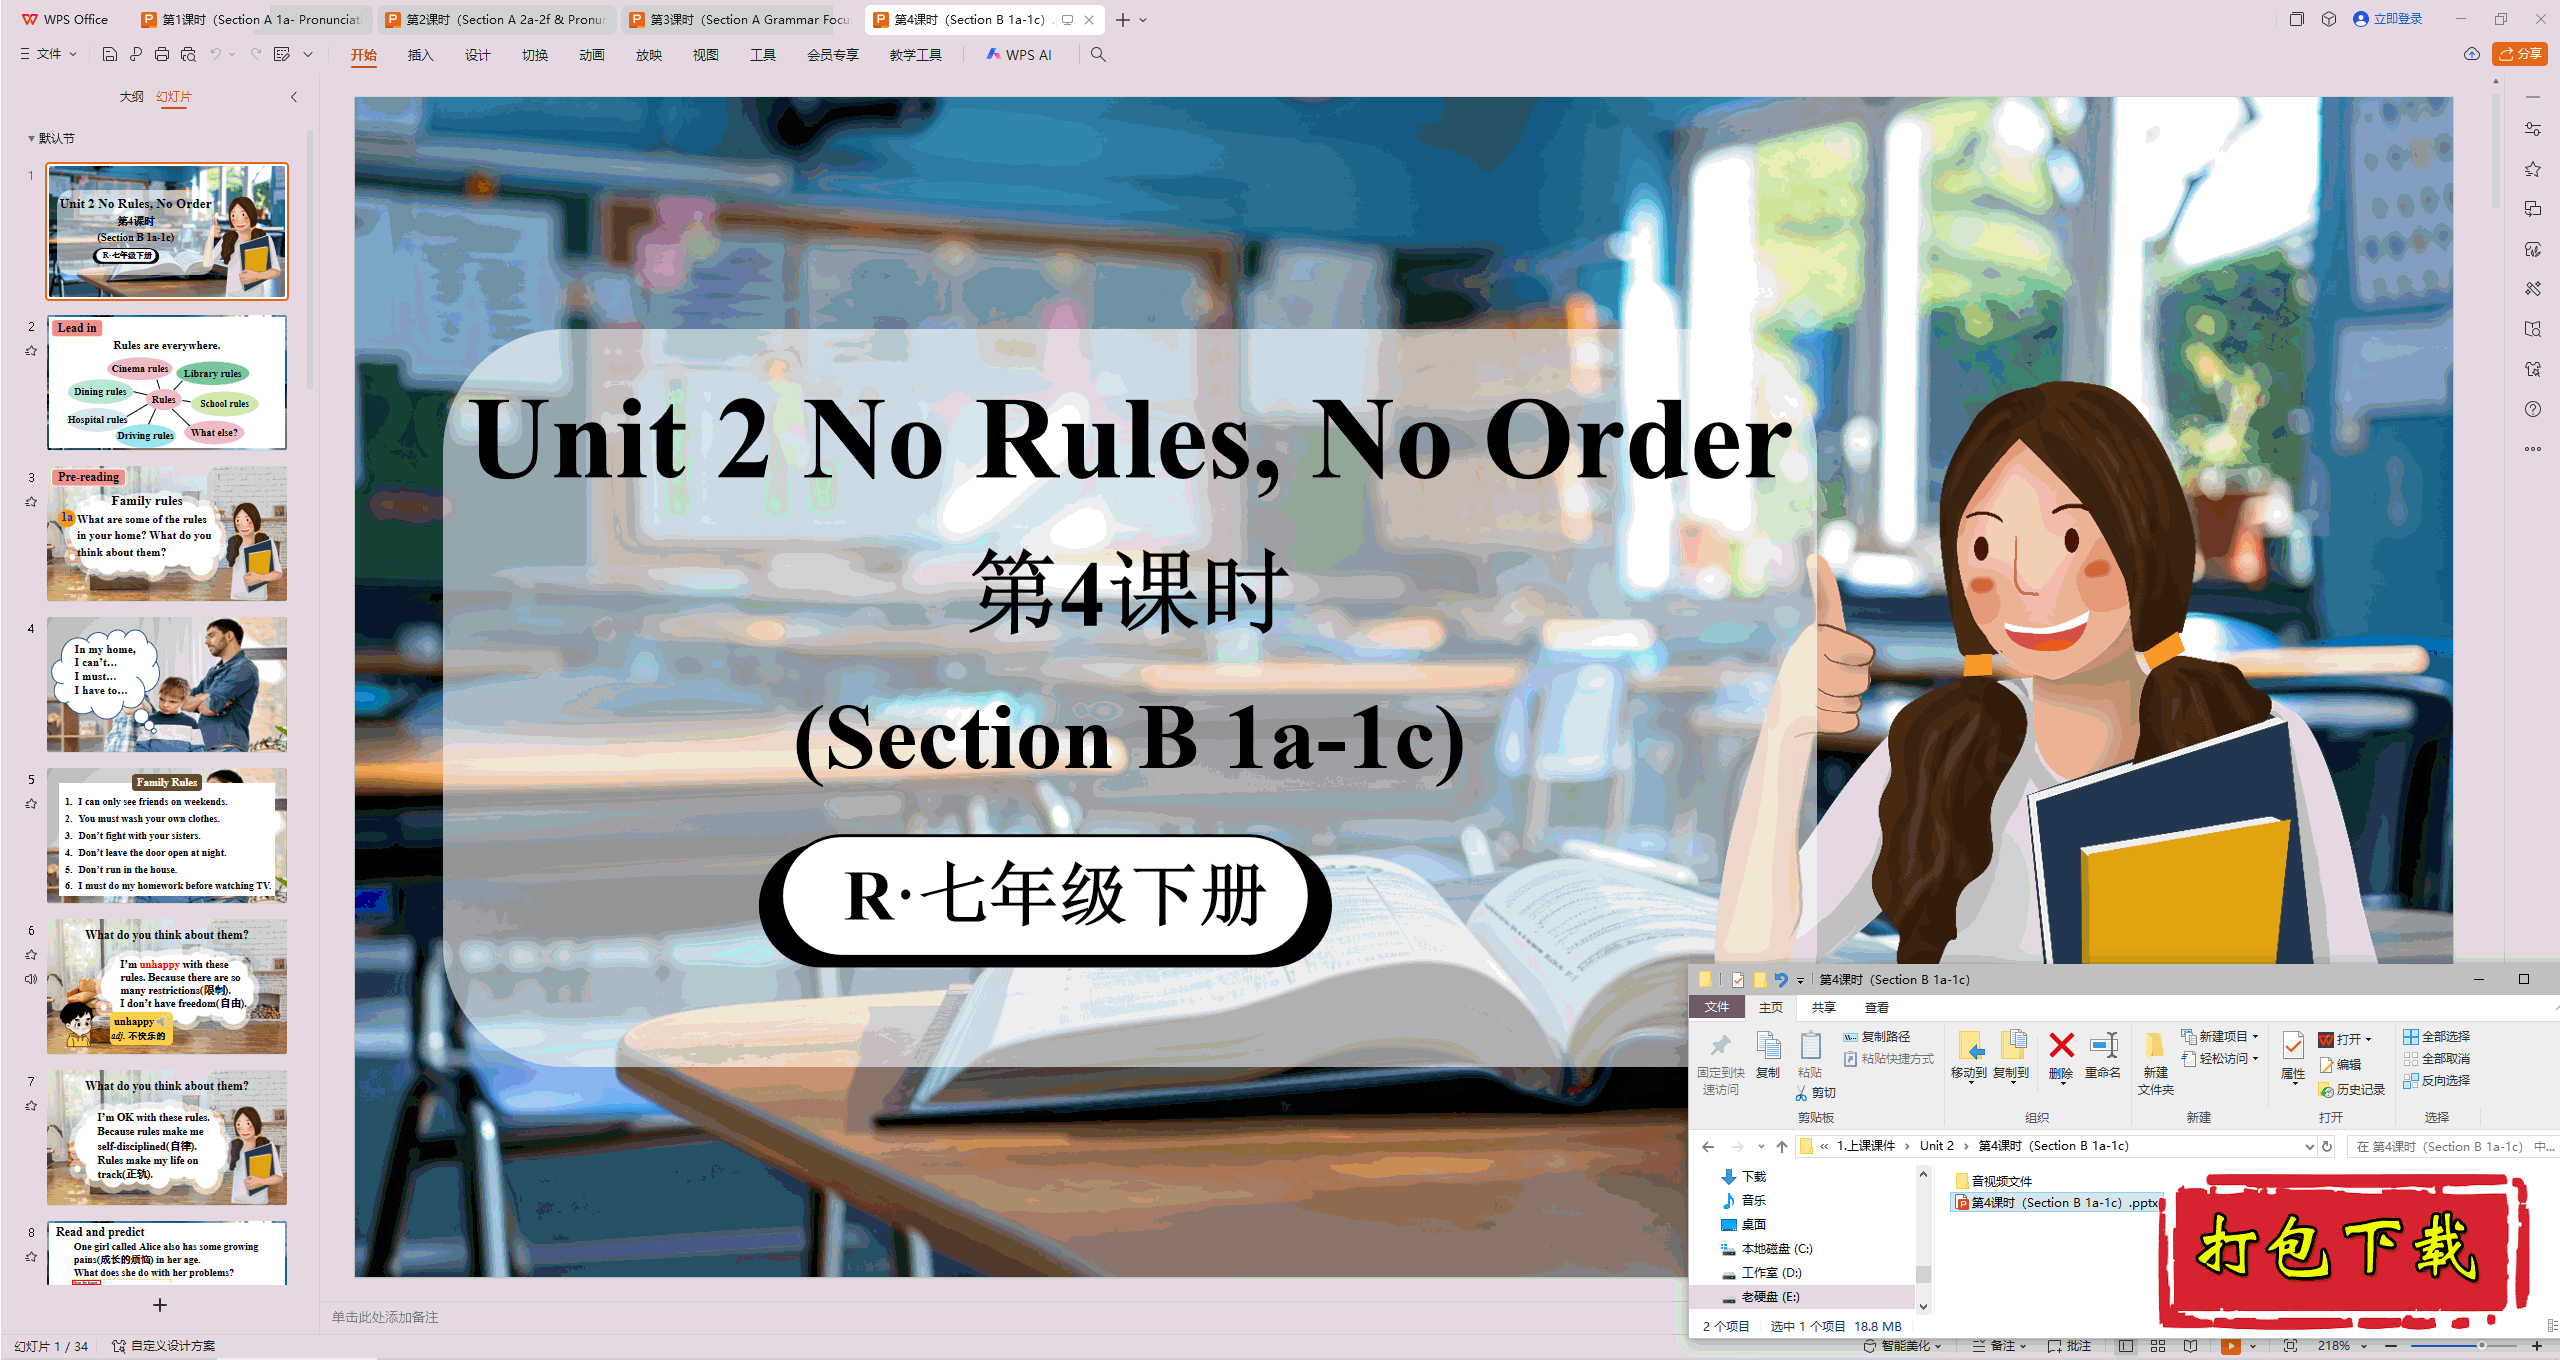Screen dimensions: 2560x1360
Task: Click 全部选择 in Explorer ribbon
Action: click(2437, 1037)
